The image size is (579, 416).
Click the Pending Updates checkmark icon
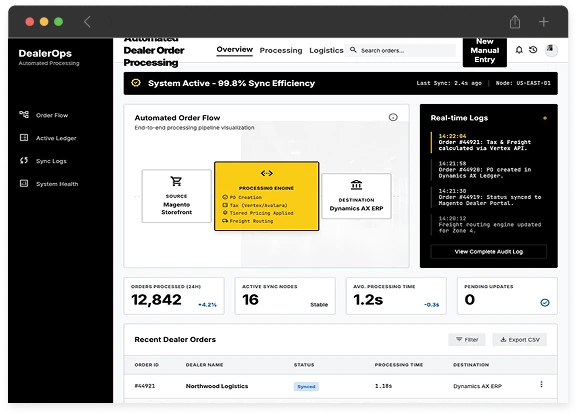pos(545,303)
